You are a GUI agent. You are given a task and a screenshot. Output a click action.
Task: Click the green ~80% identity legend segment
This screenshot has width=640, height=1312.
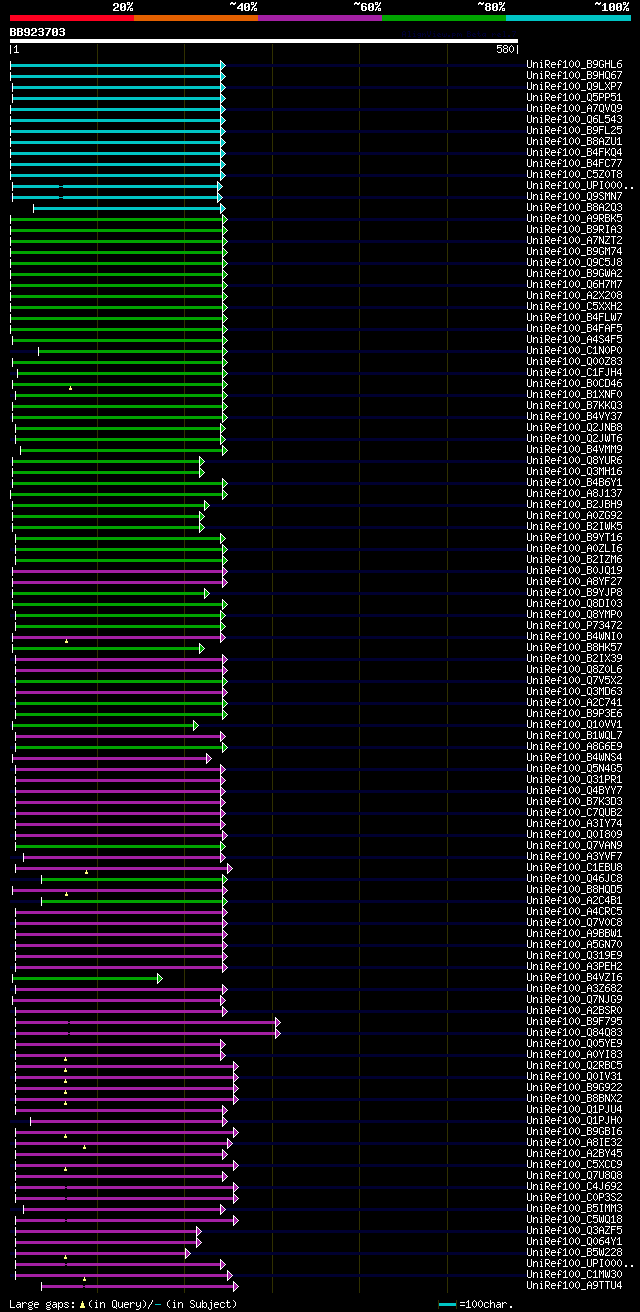point(444,17)
